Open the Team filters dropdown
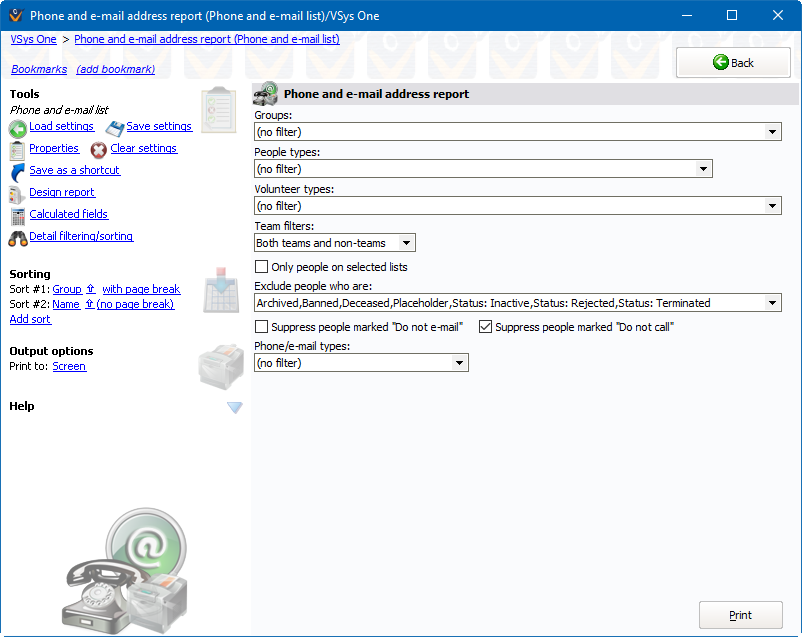Image resolution: width=802 pixels, height=637 pixels. (405, 243)
